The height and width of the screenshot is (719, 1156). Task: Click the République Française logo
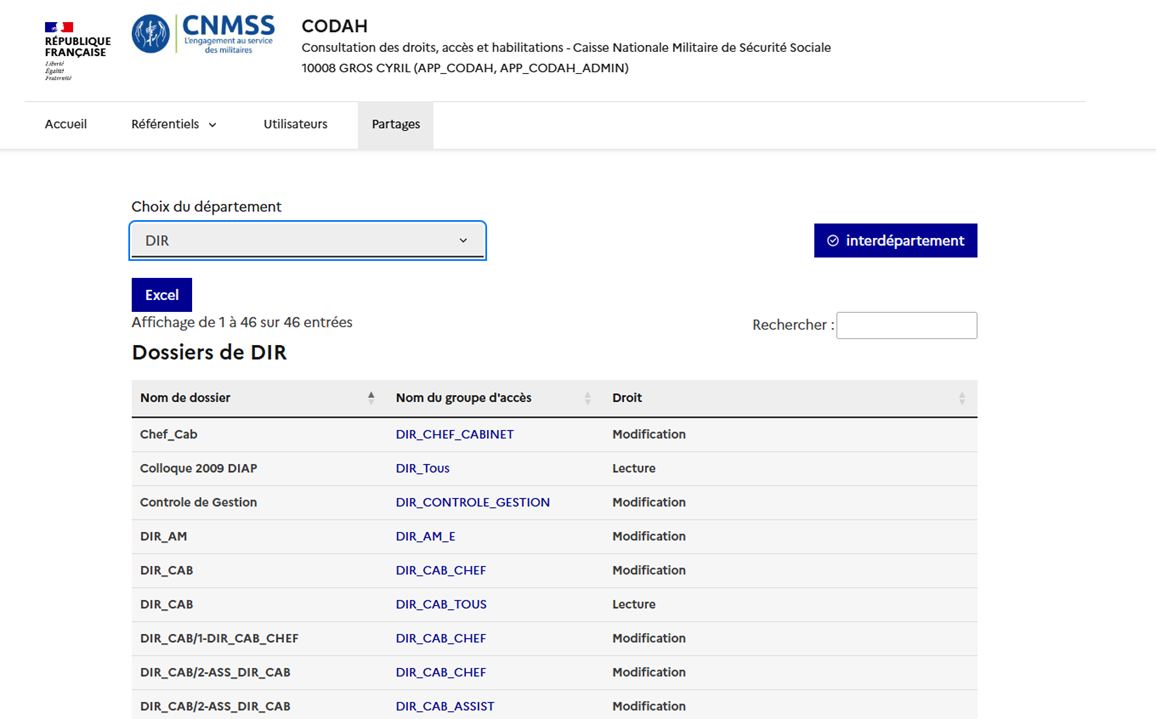point(77,51)
